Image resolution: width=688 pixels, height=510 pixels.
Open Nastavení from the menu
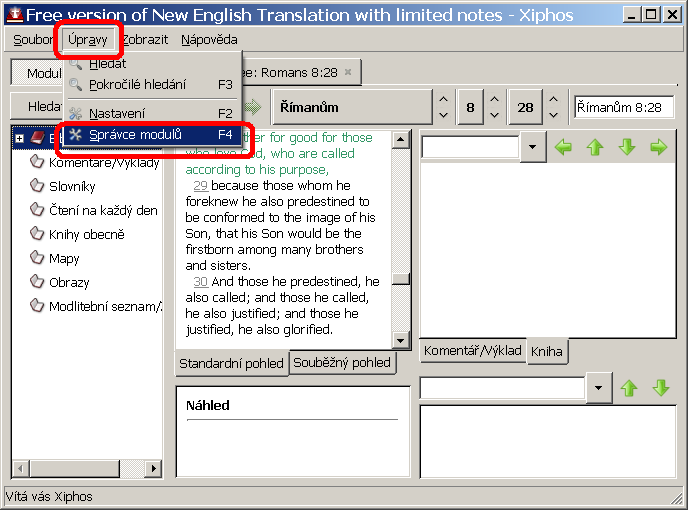[116, 113]
